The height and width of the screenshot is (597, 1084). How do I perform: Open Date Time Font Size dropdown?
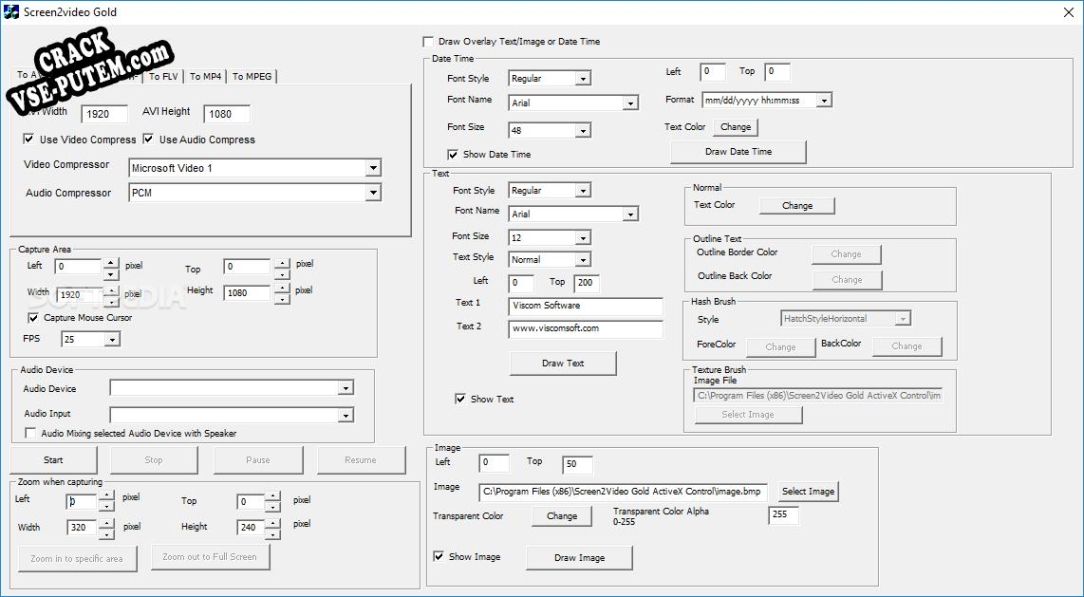pyautogui.click(x=583, y=131)
